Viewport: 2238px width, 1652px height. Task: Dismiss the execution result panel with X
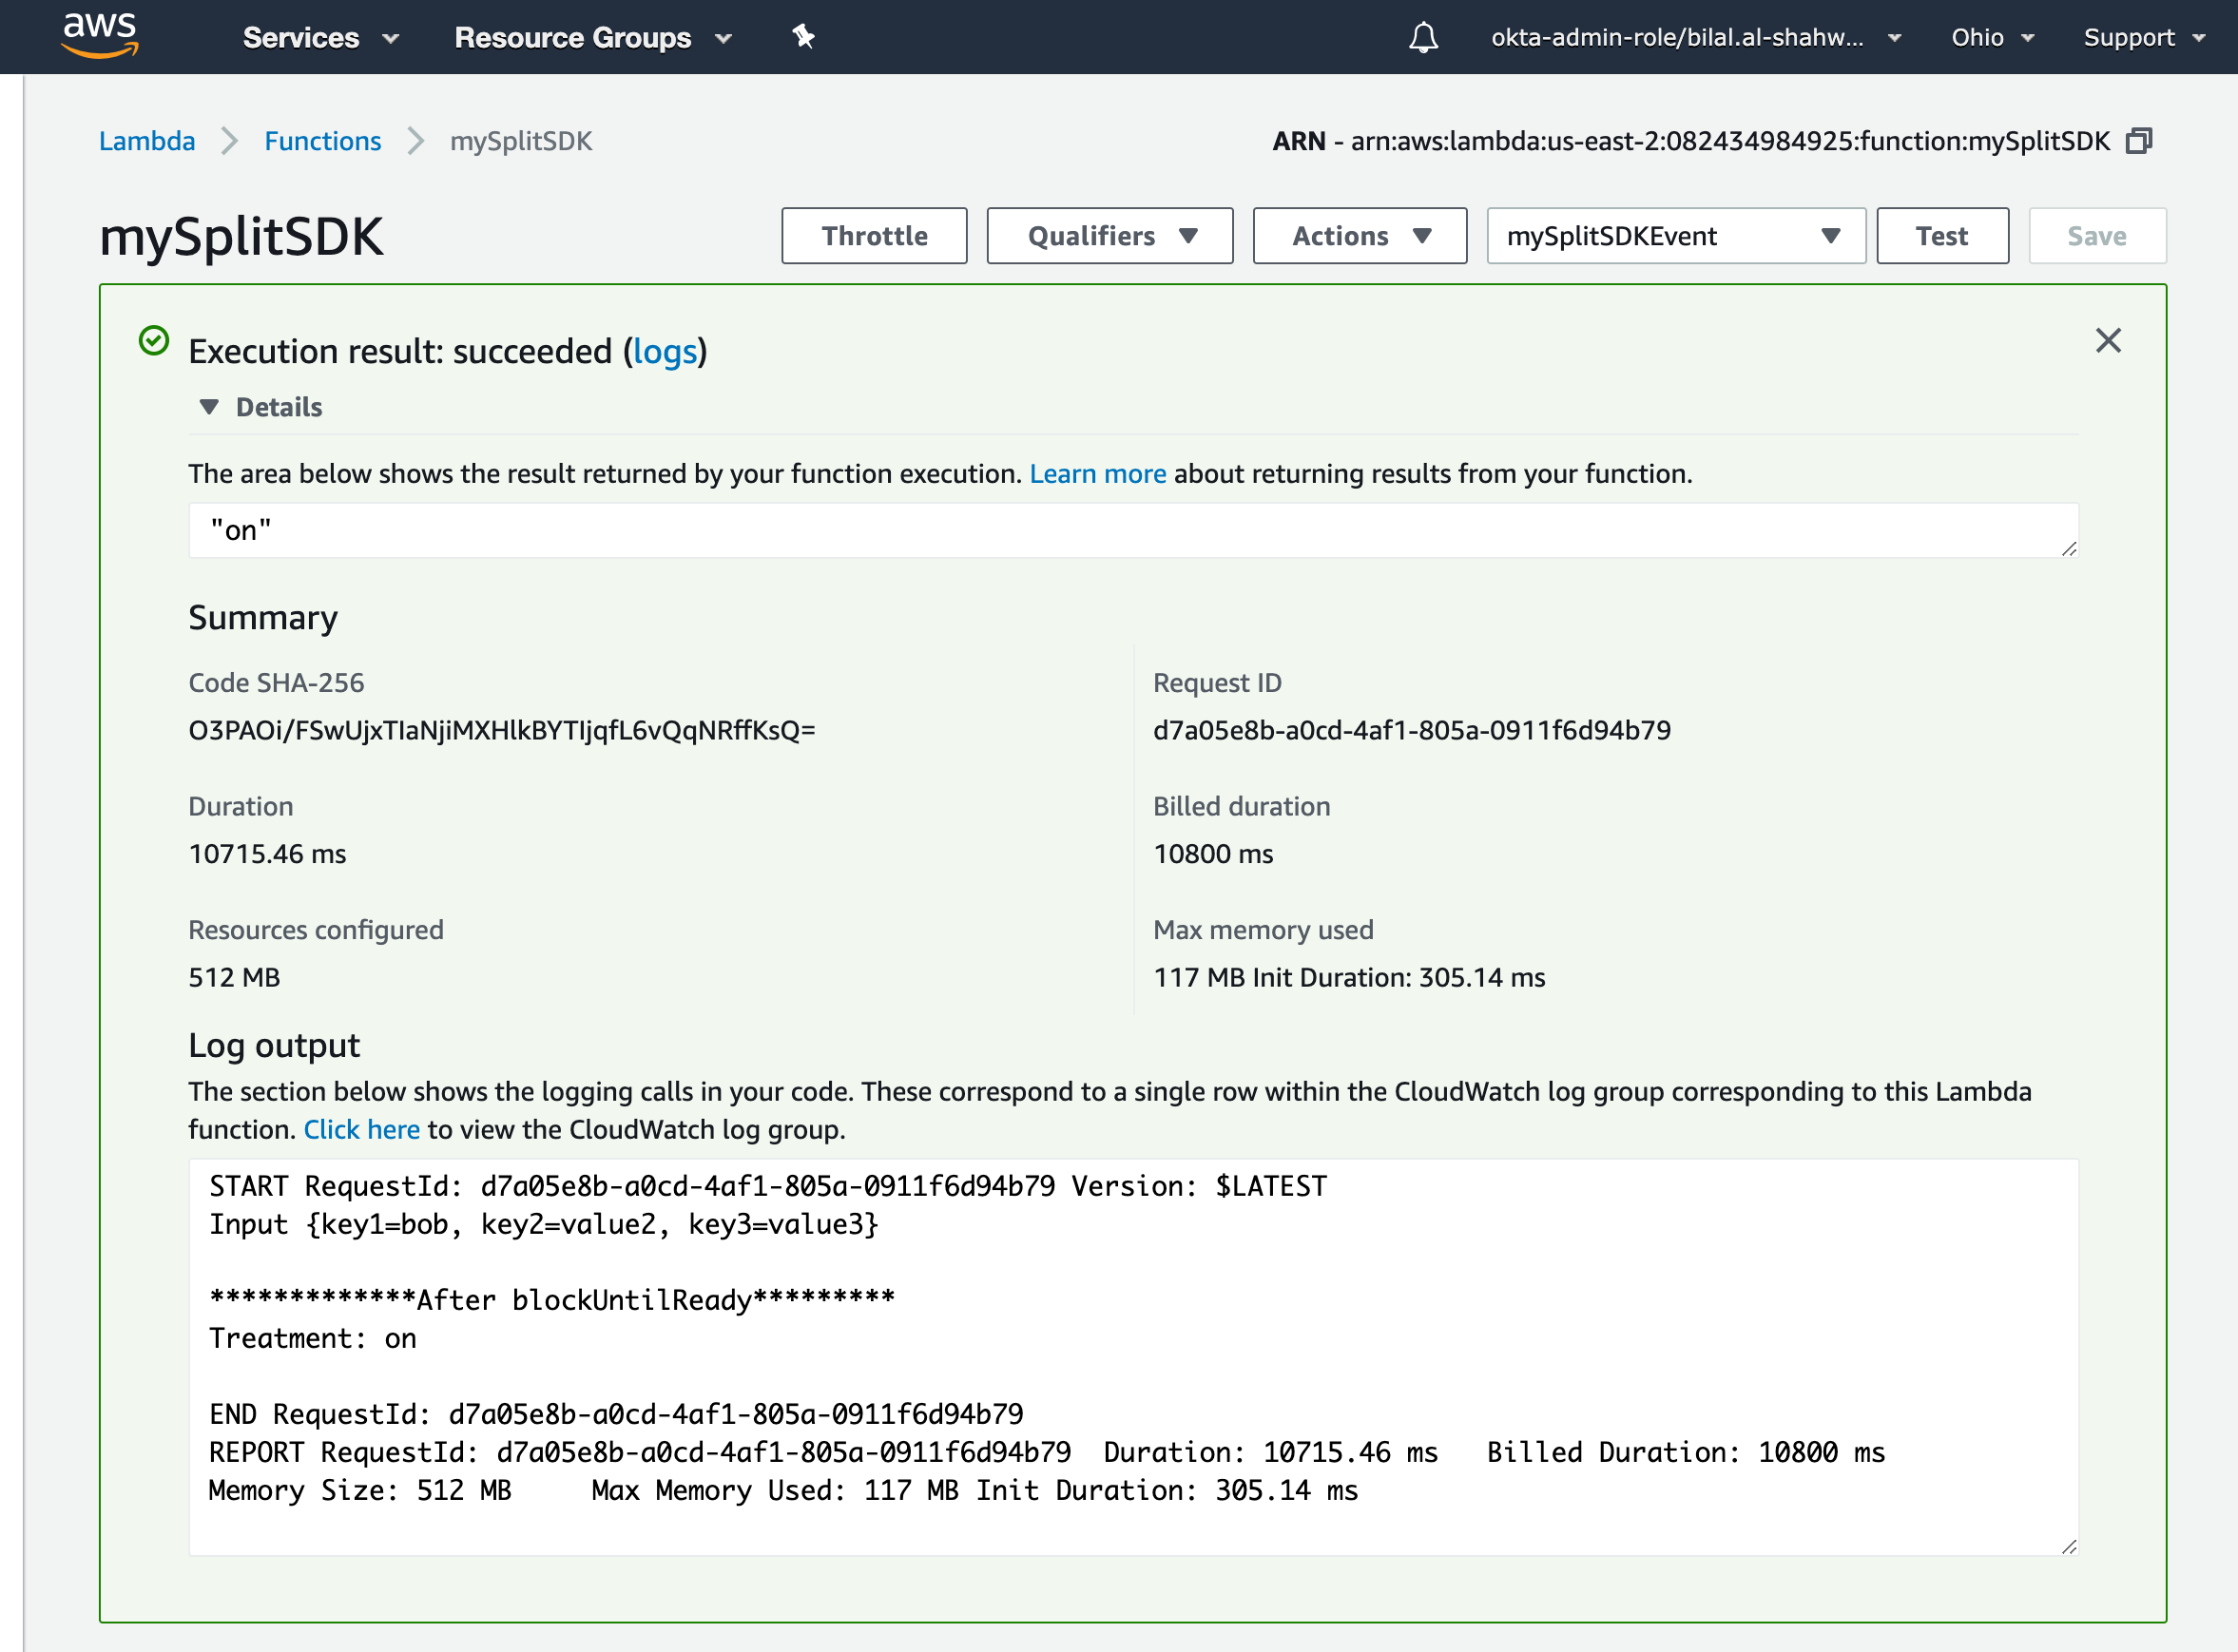pos(2108,341)
